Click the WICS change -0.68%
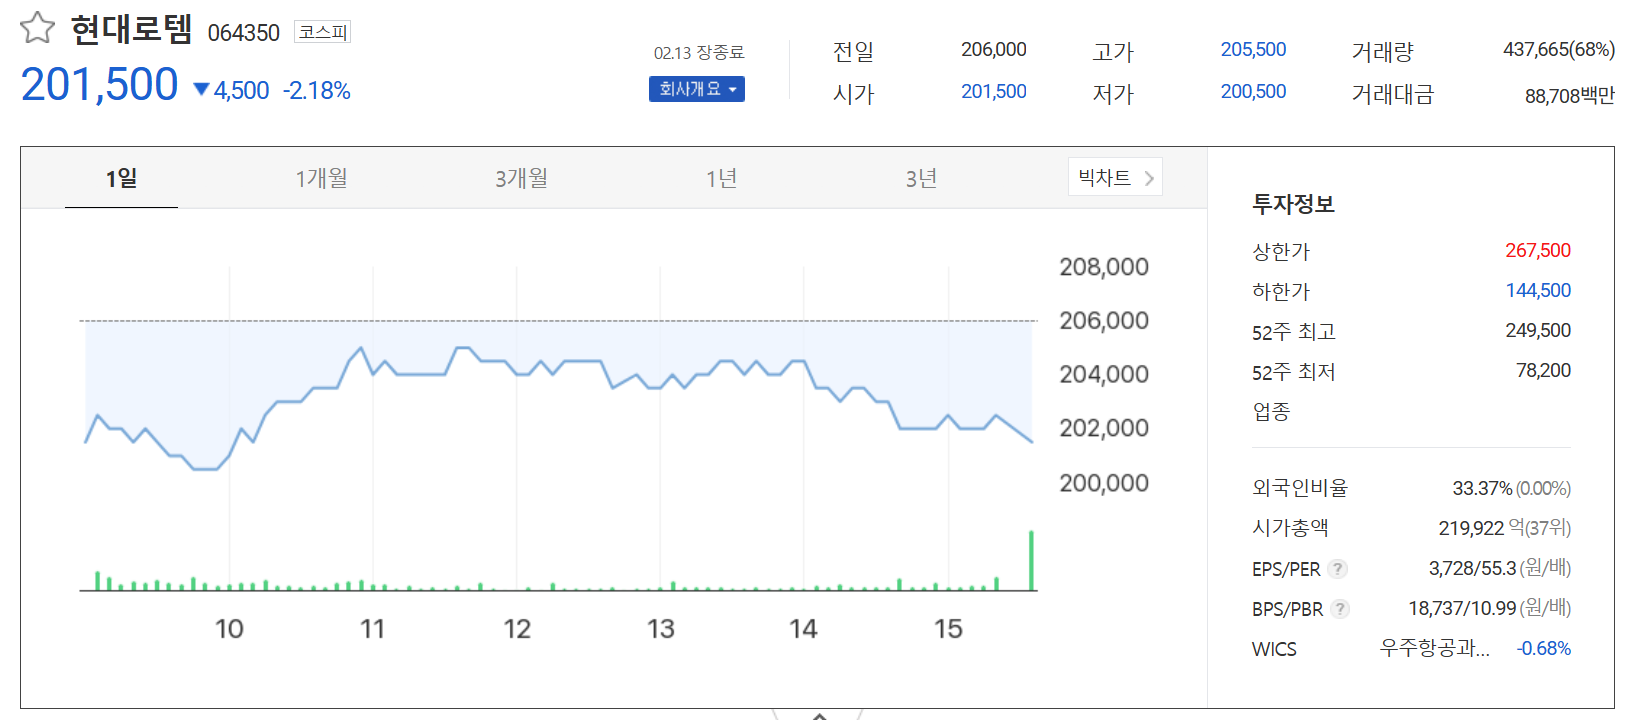Image resolution: width=1627 pixels, height=720 pixels. coord(1543,649)
